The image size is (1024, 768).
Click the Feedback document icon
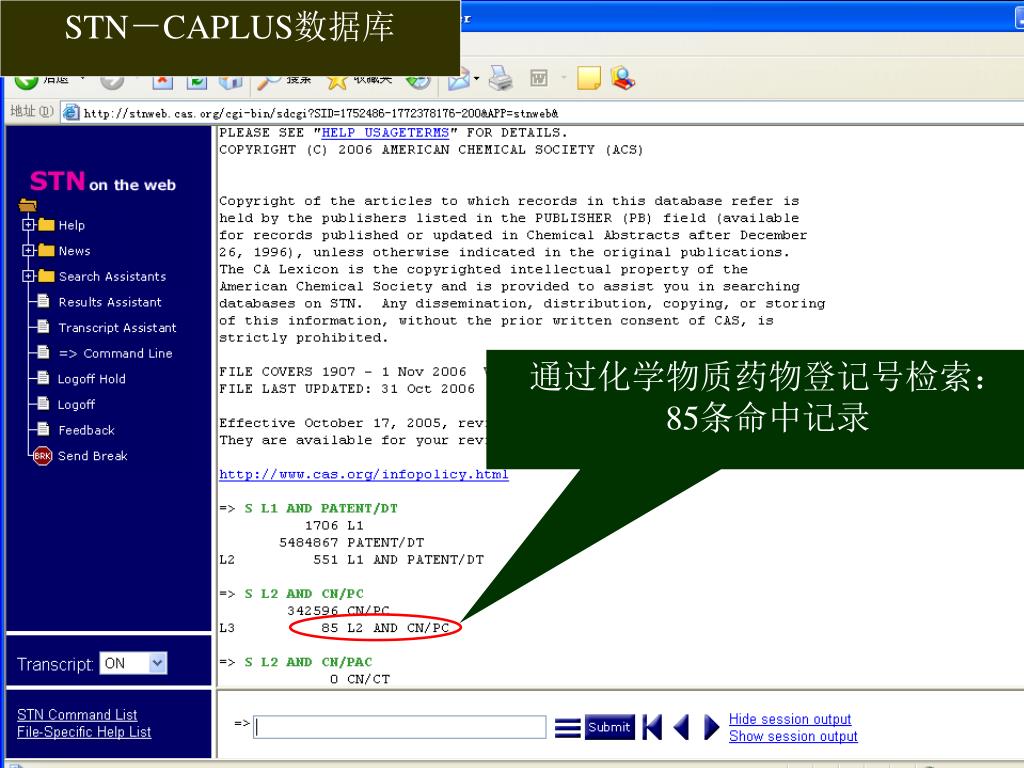point(43,428)
